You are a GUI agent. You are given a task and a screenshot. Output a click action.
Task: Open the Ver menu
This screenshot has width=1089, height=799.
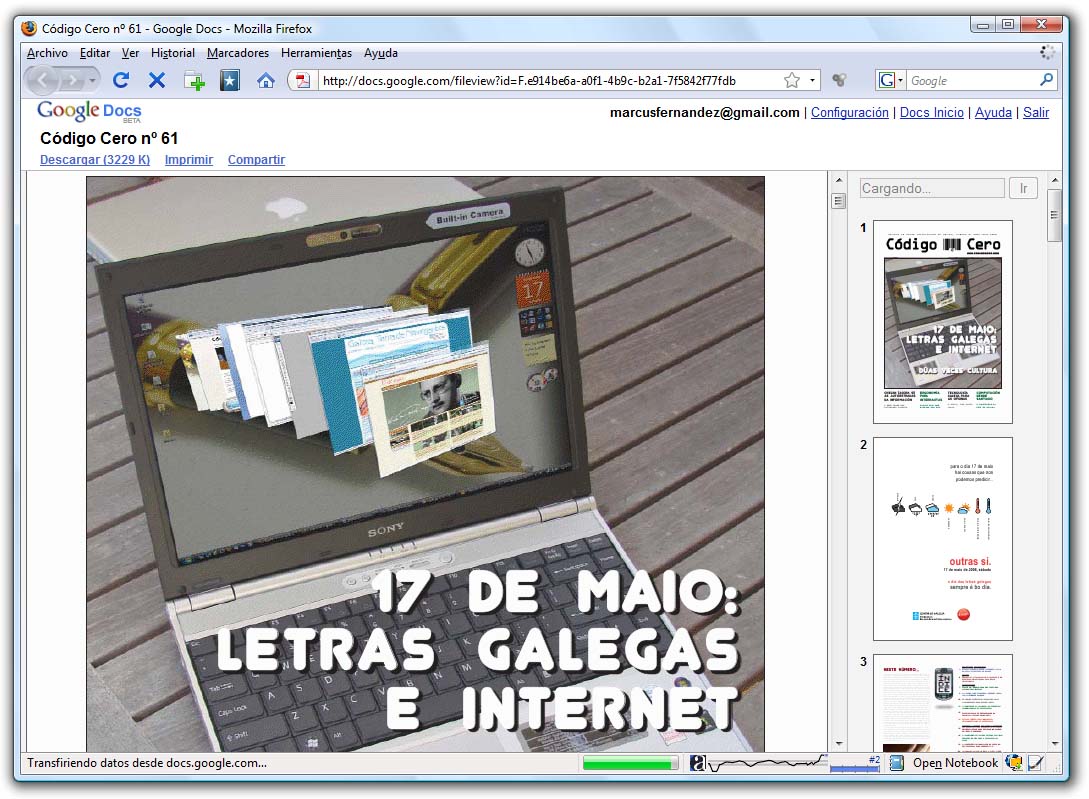(130, 53)
